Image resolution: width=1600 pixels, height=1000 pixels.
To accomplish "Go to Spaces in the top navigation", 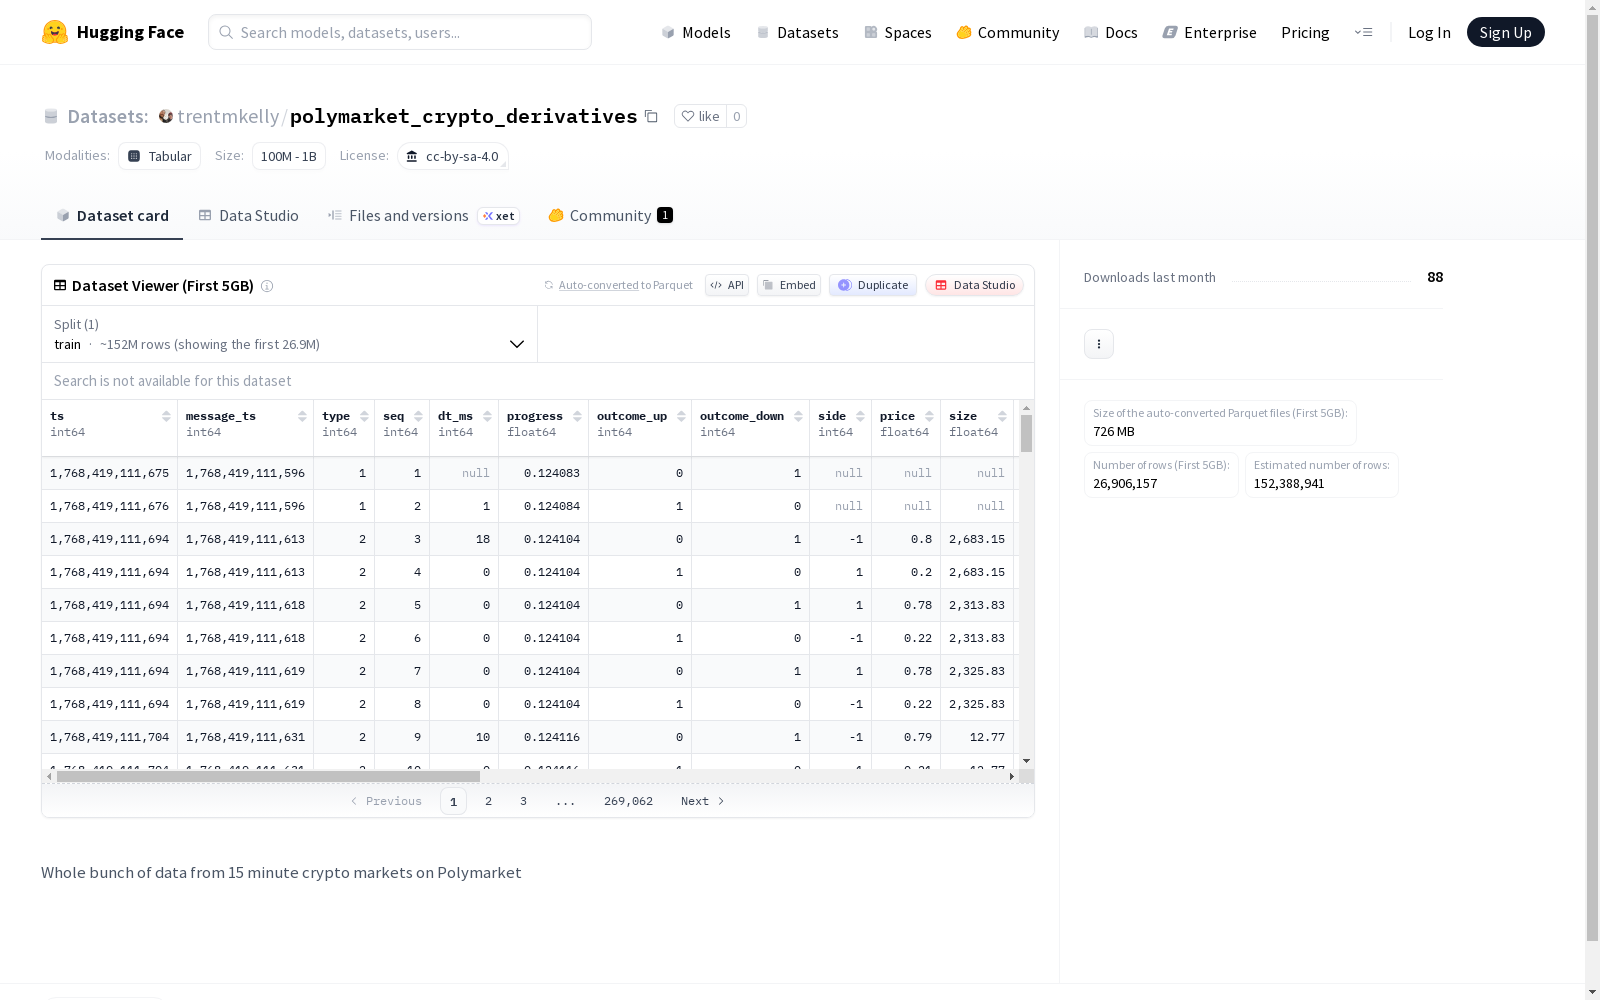I will (897, 32).
